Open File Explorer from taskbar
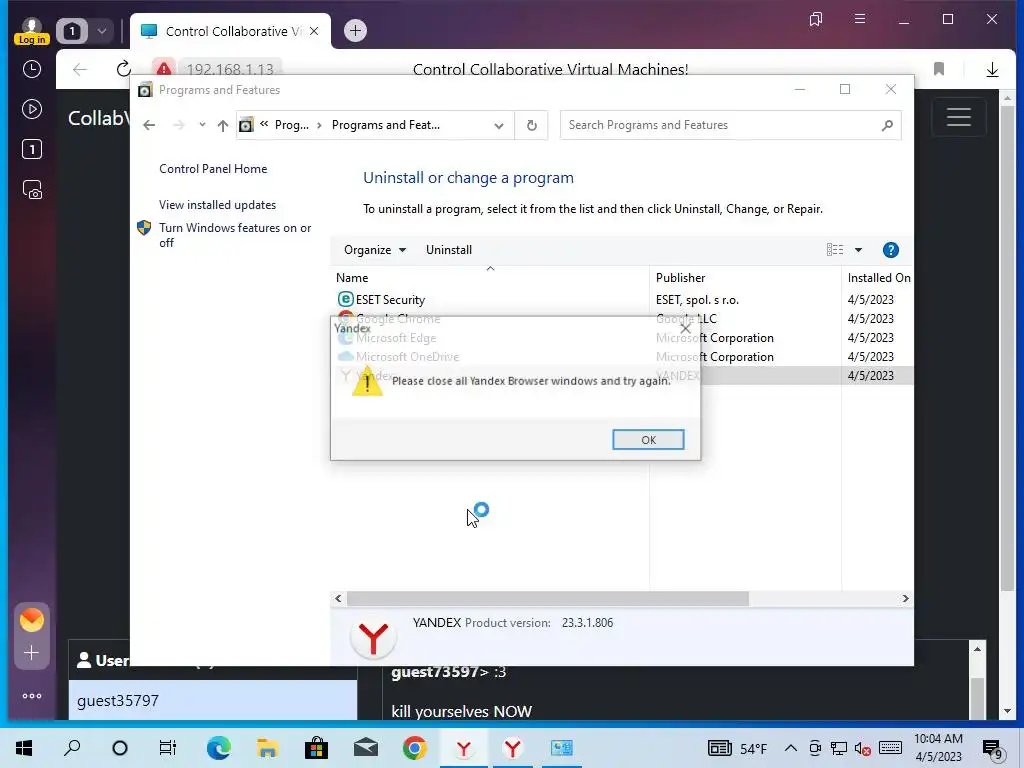 click(268, 748)
